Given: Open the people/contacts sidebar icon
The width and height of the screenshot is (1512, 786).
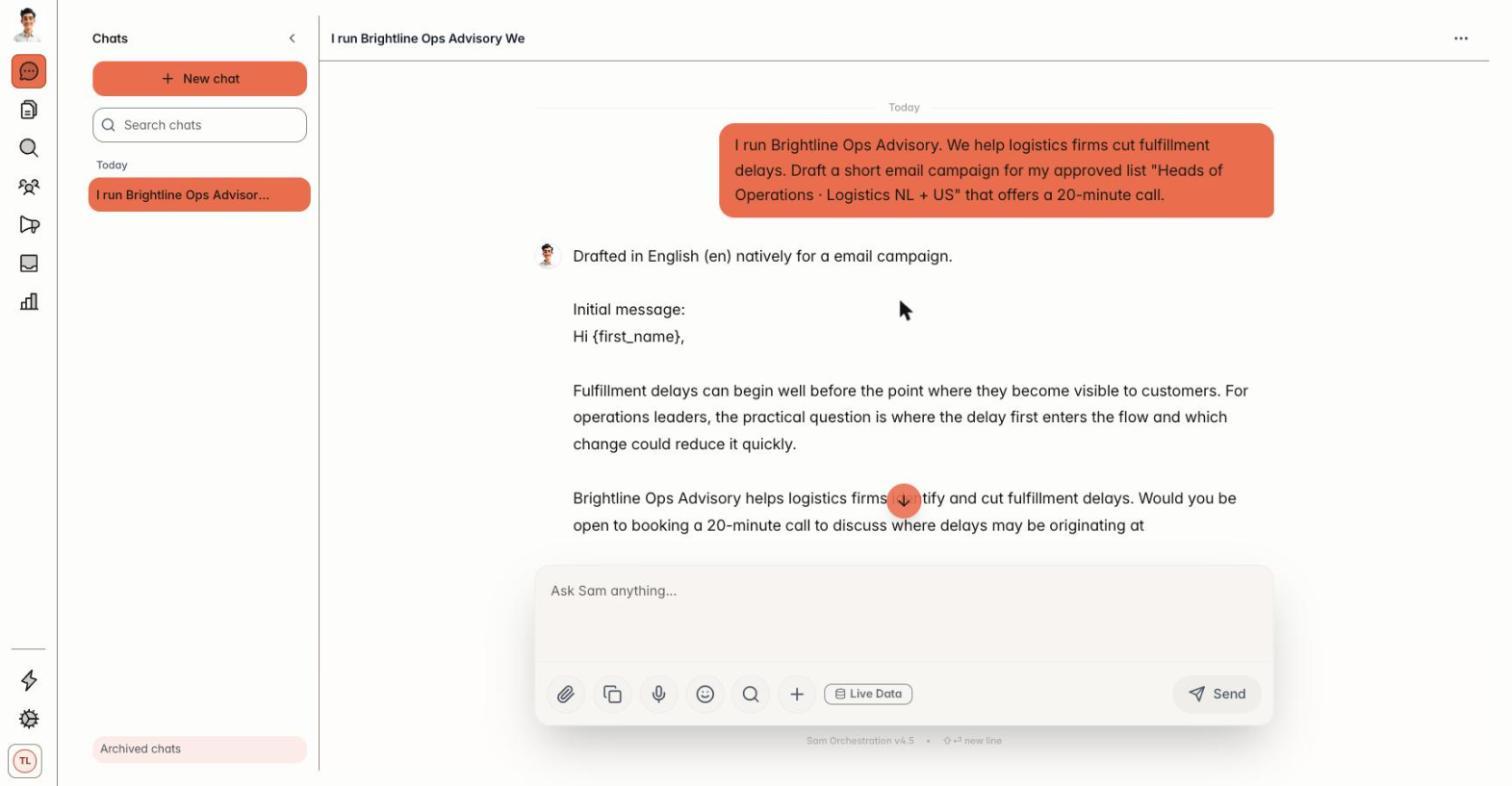Looking at the screenshot, I should pos(28,186).
